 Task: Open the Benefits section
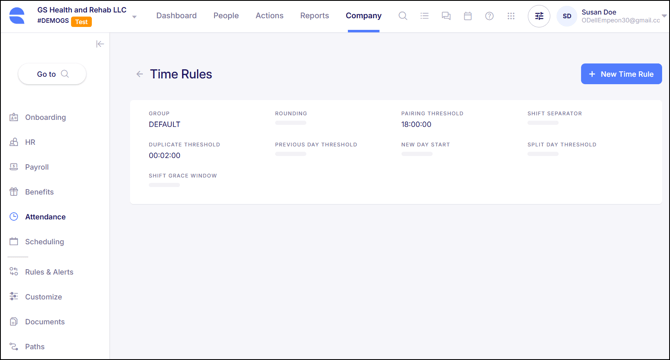39,192
